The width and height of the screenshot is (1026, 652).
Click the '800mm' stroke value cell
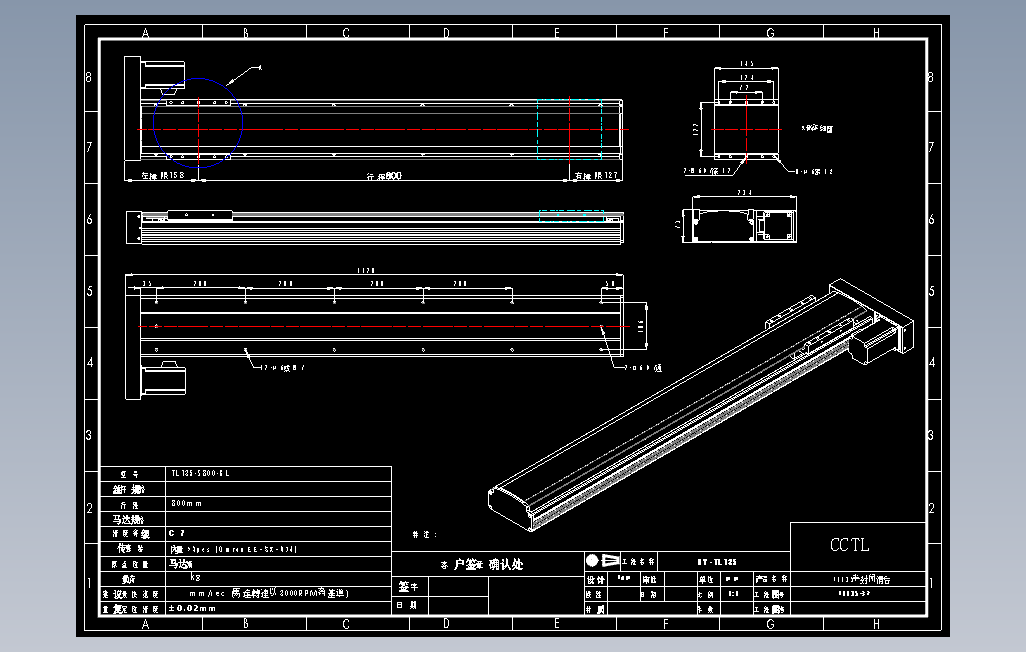279,503
